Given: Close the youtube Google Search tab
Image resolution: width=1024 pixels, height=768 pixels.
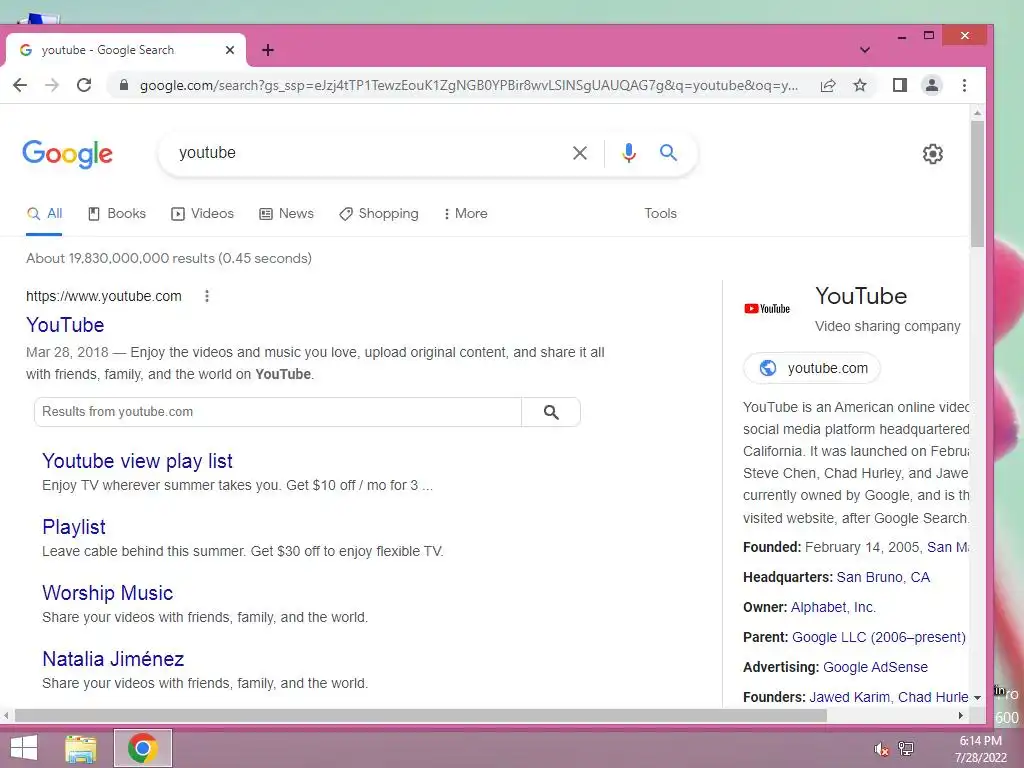Looking at the screenshot, I should 230,50.
